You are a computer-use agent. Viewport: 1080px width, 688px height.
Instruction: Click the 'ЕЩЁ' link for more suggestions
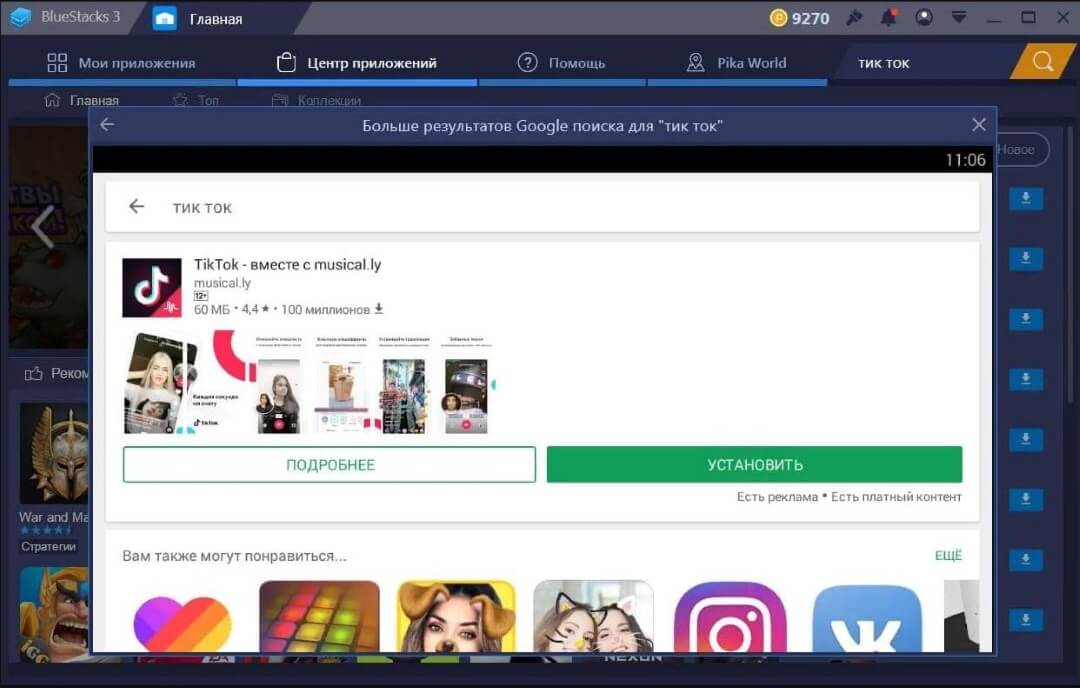click(x=947, y=556)
